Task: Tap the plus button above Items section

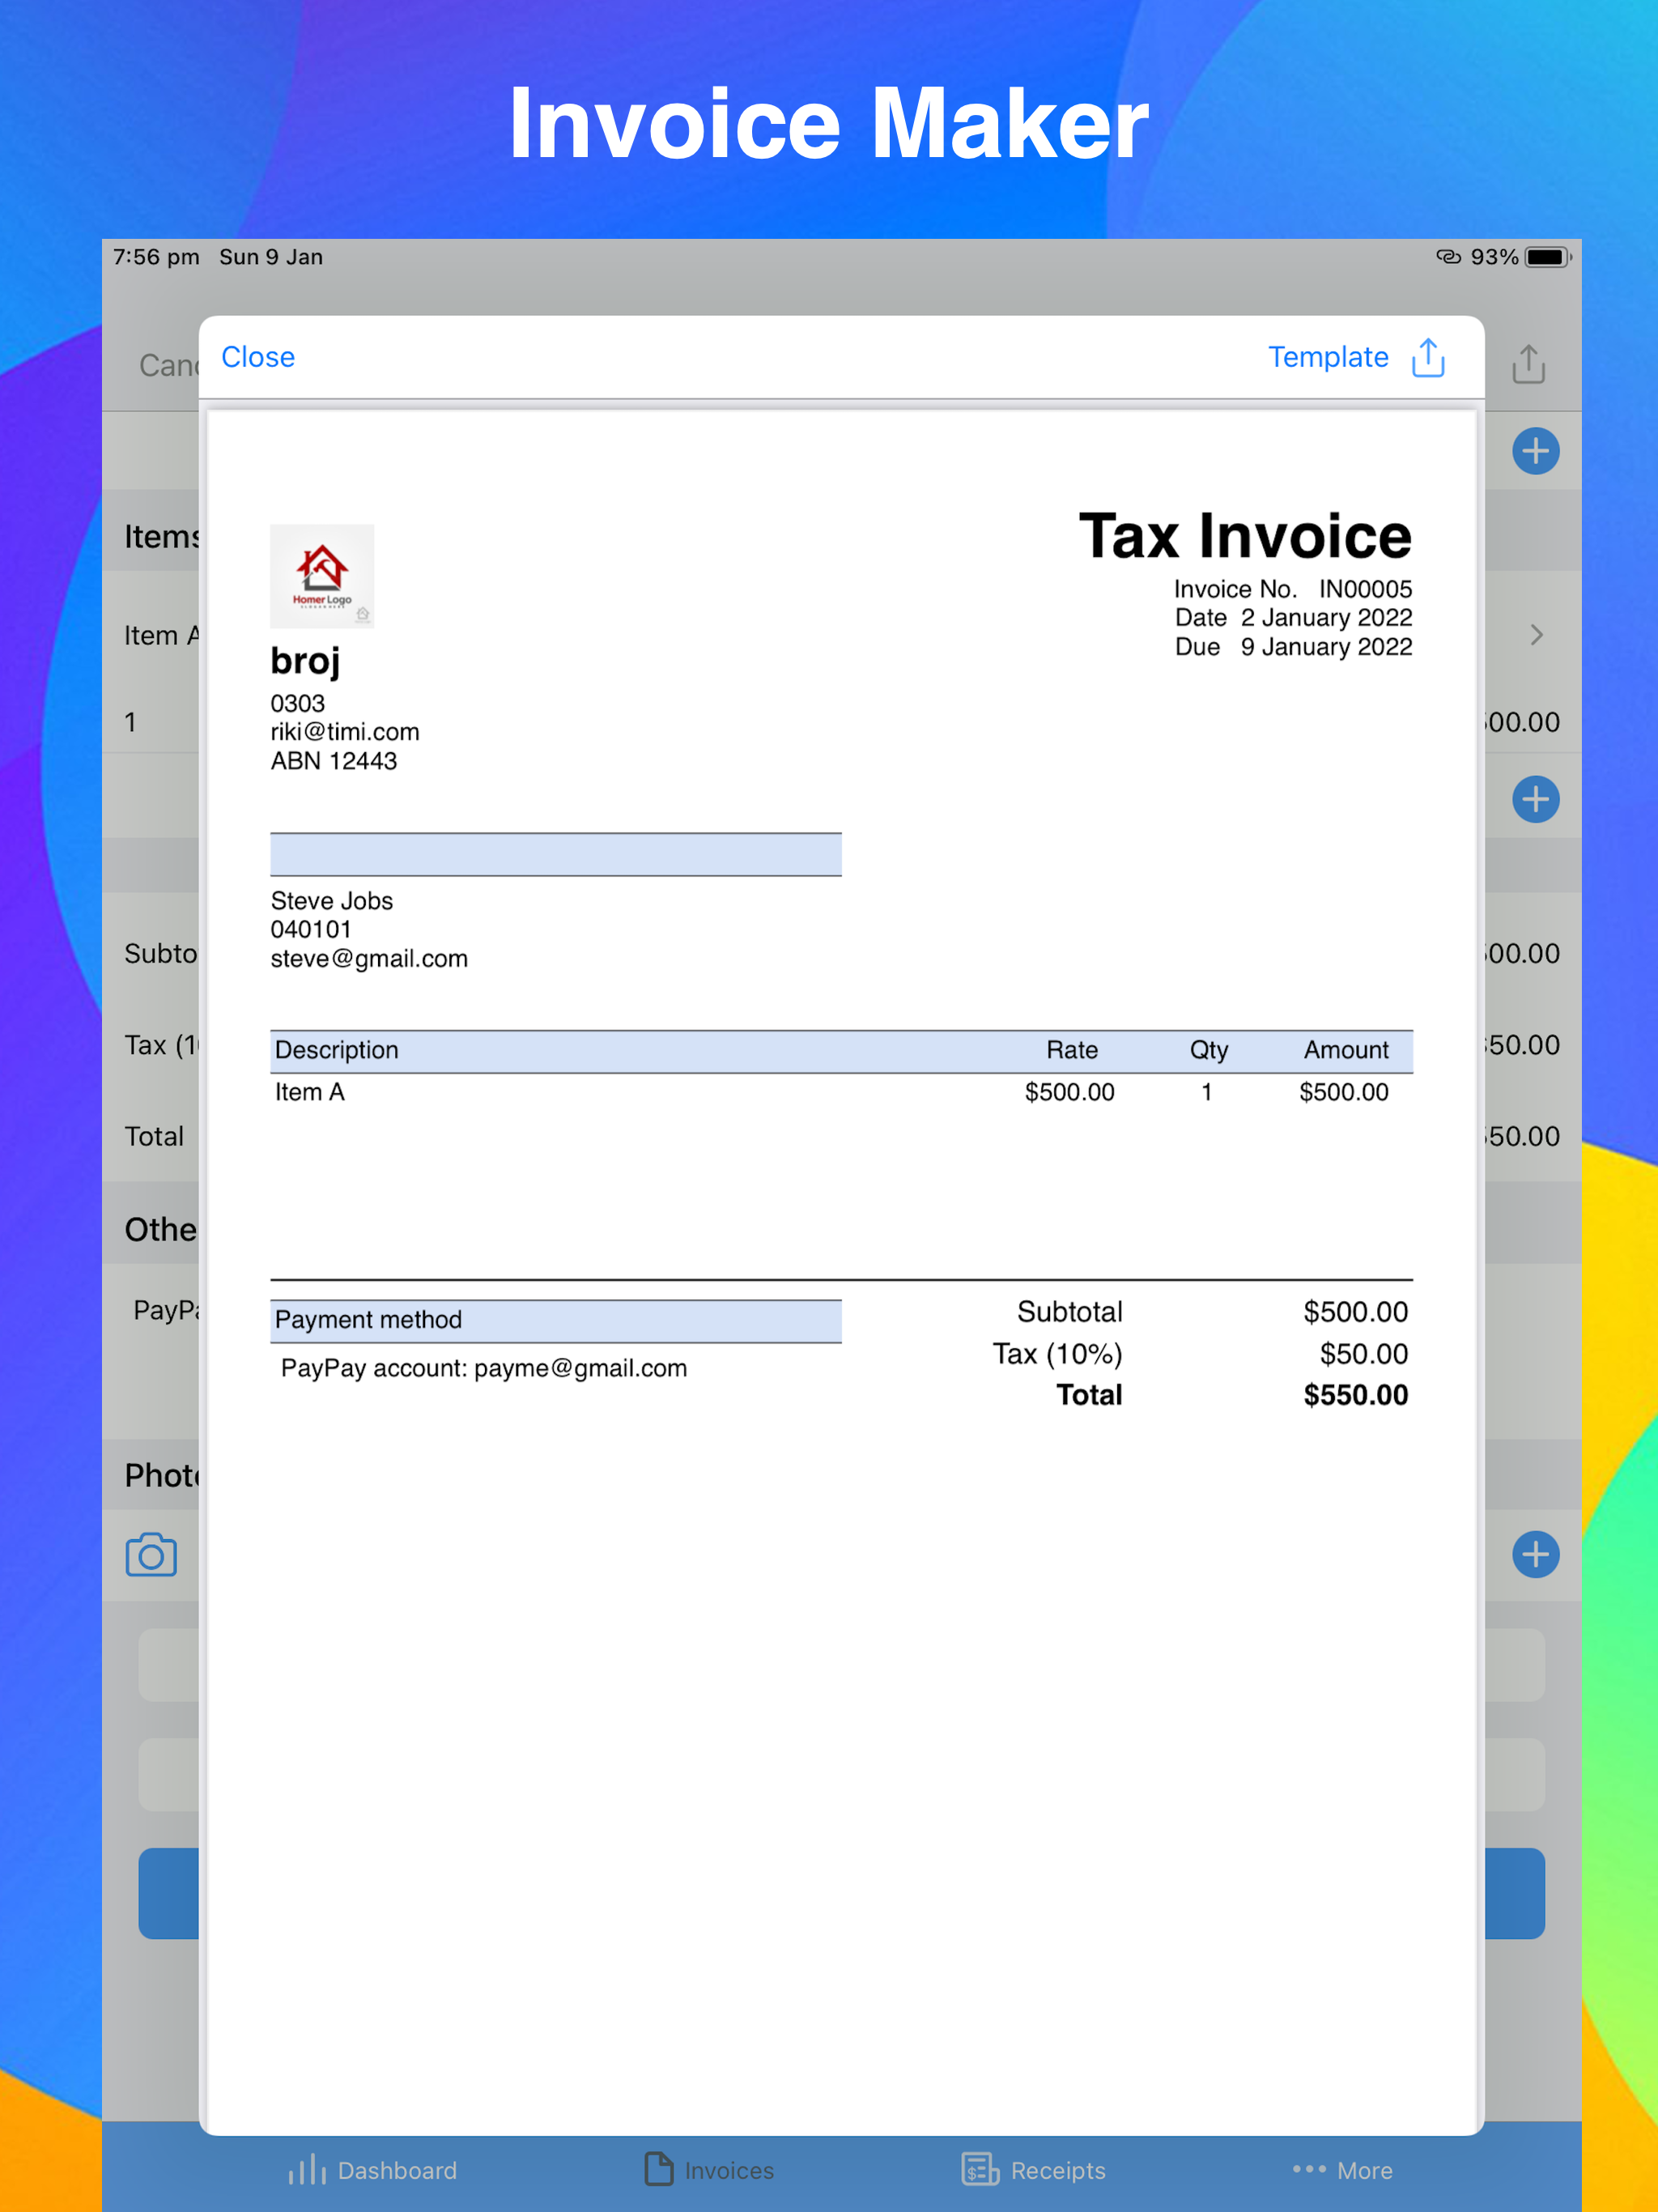Action: pos(1535,451)
